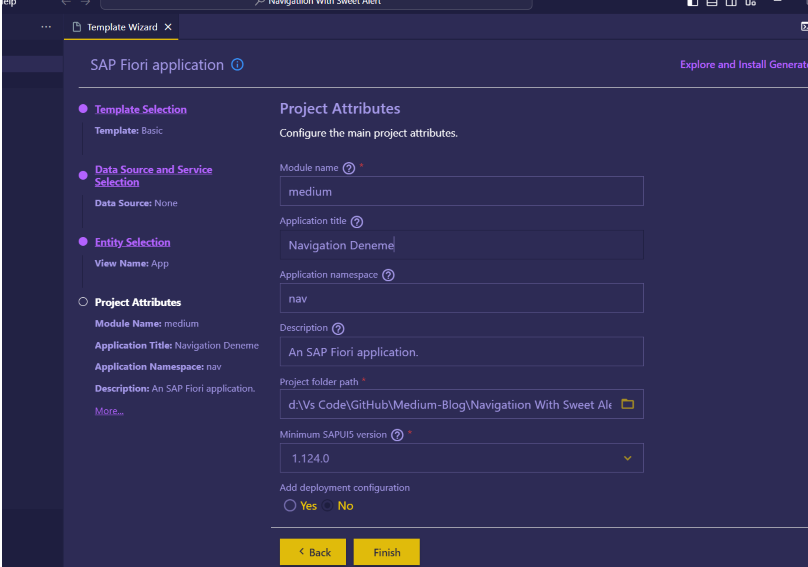Open Explore and Install Generators link
This screenshot has height=567, width=808.
pyautogui.click(x=744, y=64)
